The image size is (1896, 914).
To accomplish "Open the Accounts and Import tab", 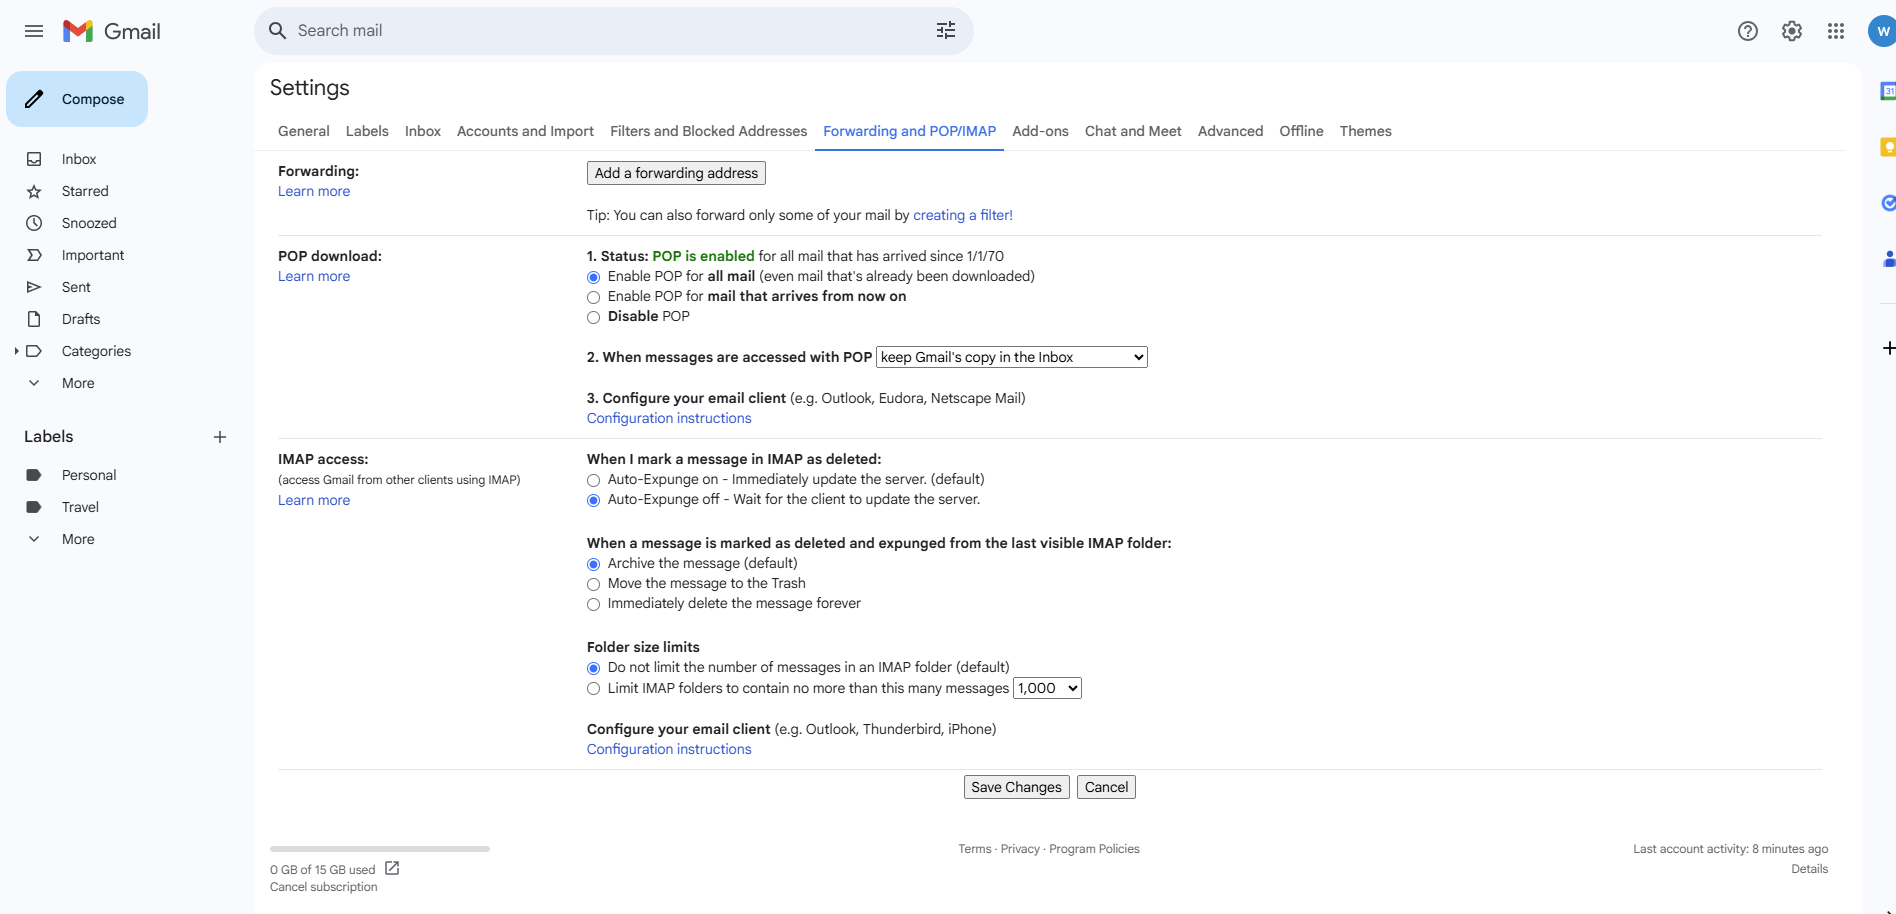I will (x=525, y=131).
